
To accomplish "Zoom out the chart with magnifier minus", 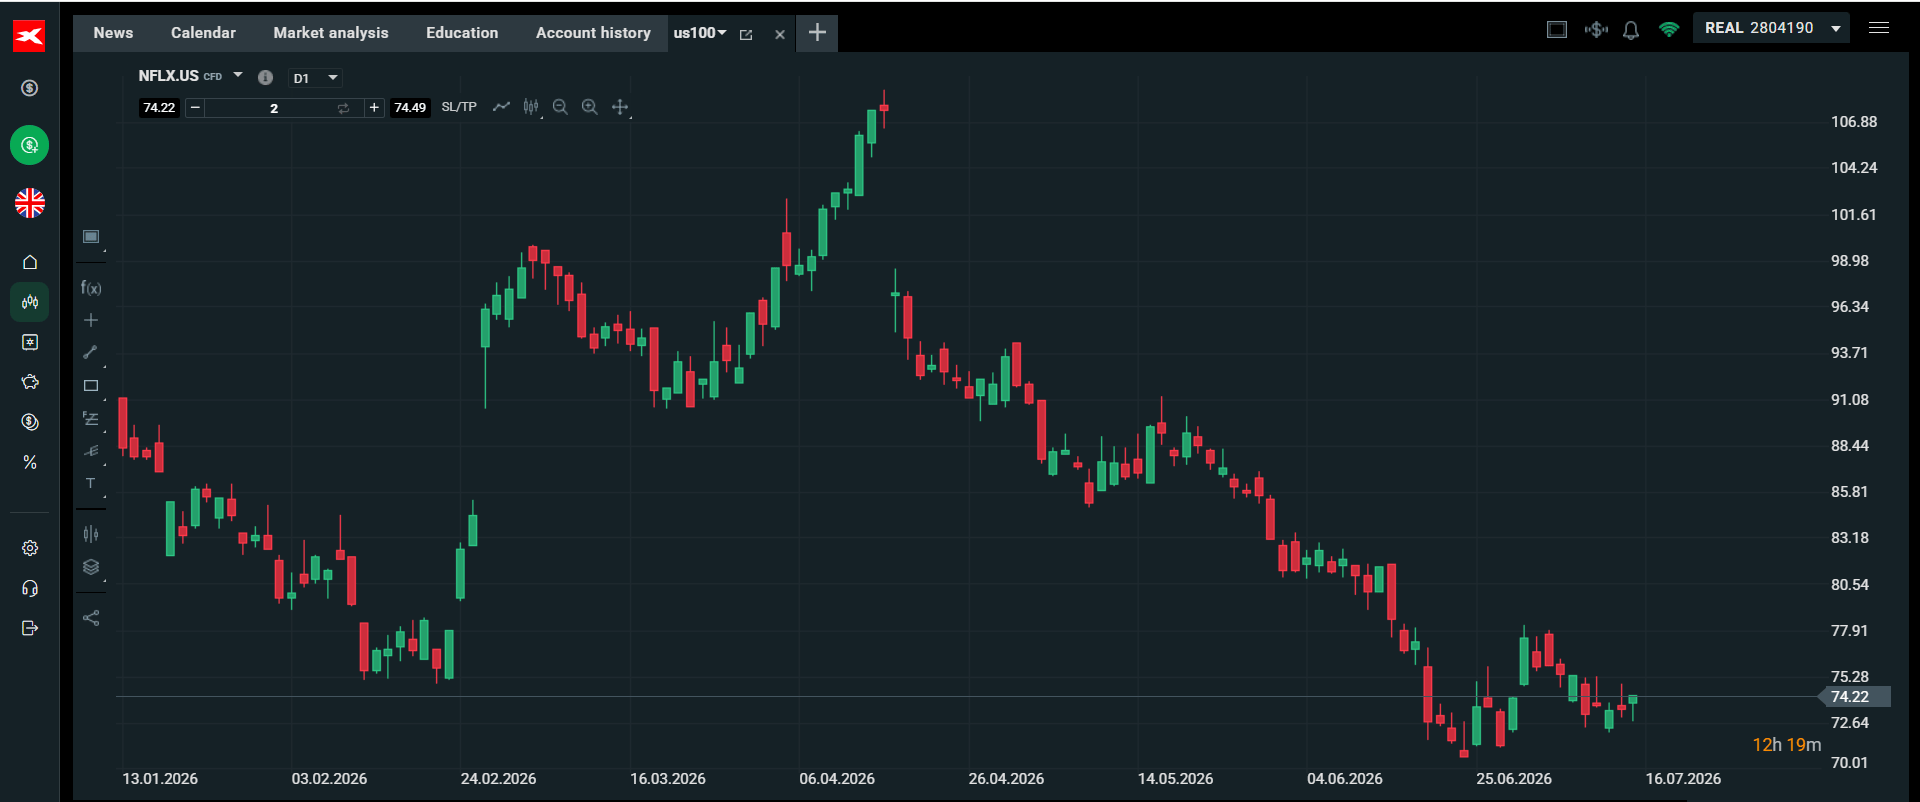I will point(560,107).
